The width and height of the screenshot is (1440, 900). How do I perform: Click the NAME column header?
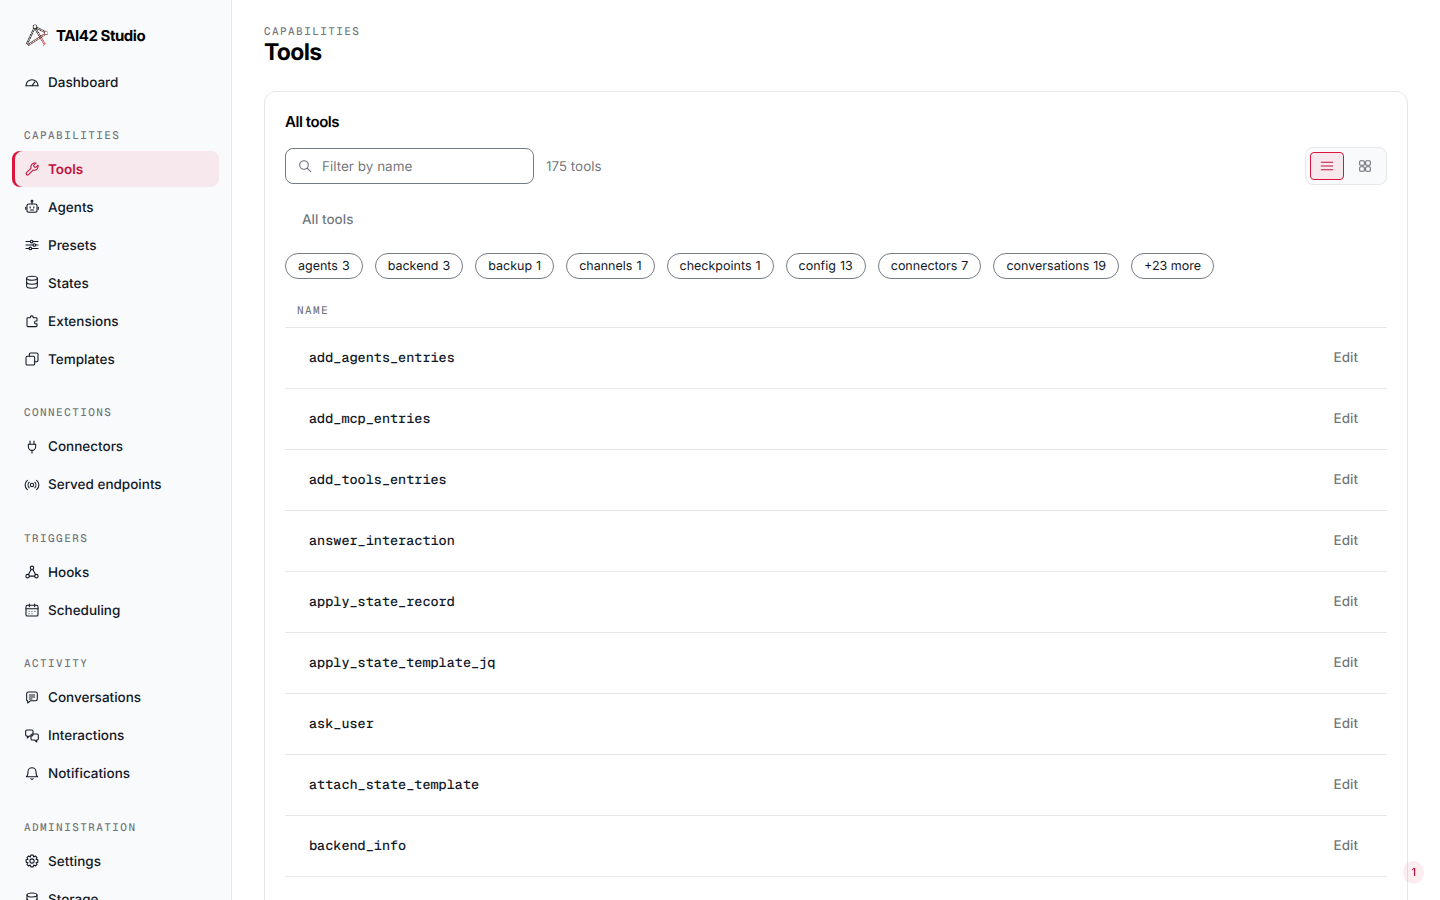312,311
